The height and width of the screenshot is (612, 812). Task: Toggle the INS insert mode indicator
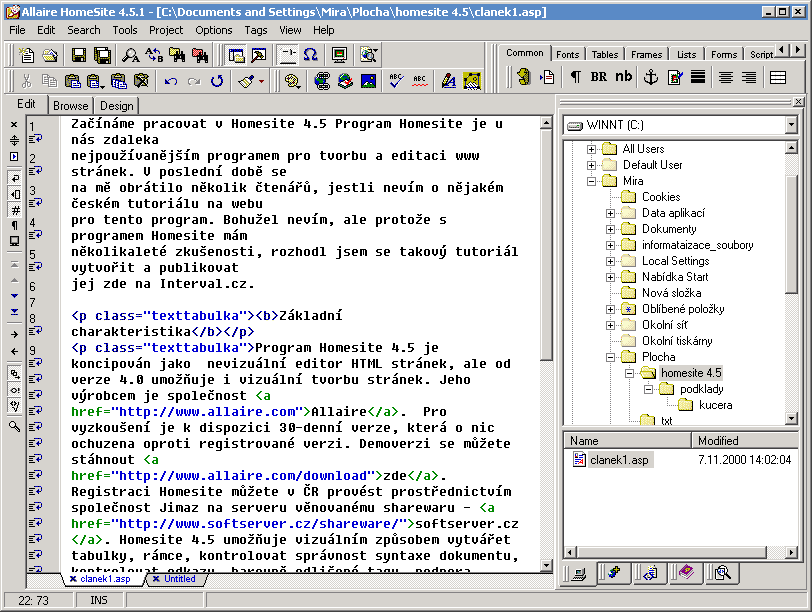tap(99, 601)
